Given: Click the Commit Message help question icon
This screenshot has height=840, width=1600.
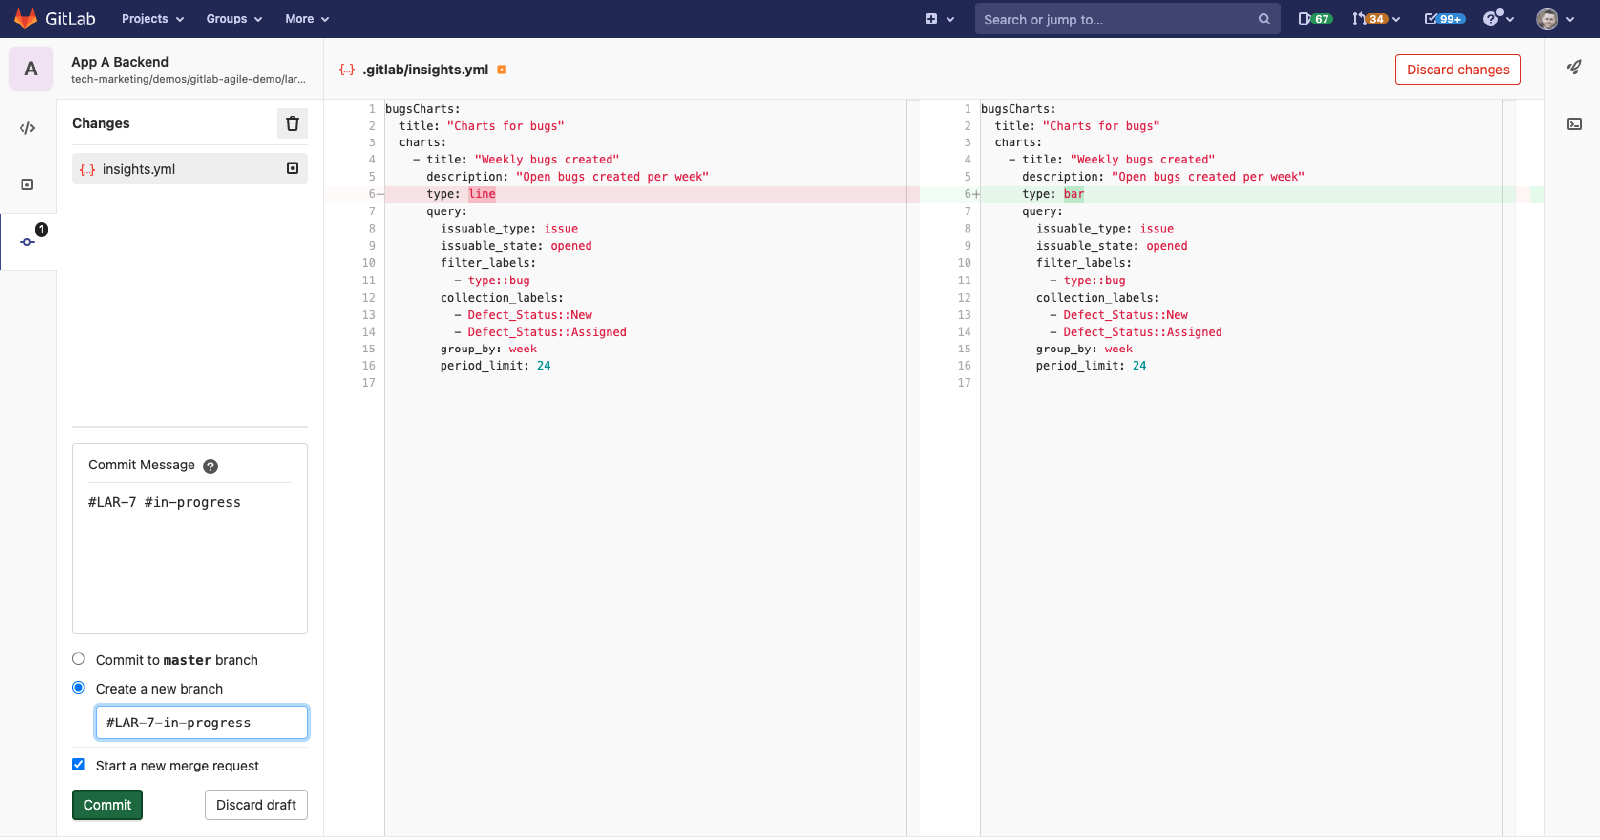Looking at the screenshot, I should pos(210,466).
